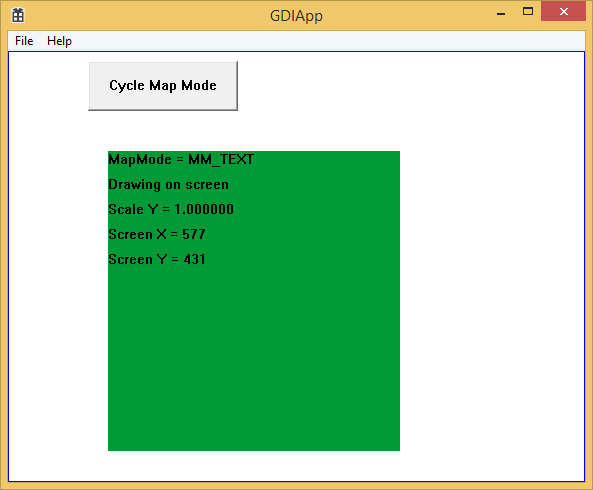Close the GDIApp window
This screenshot has height=490, width=593.
point(564,12)
